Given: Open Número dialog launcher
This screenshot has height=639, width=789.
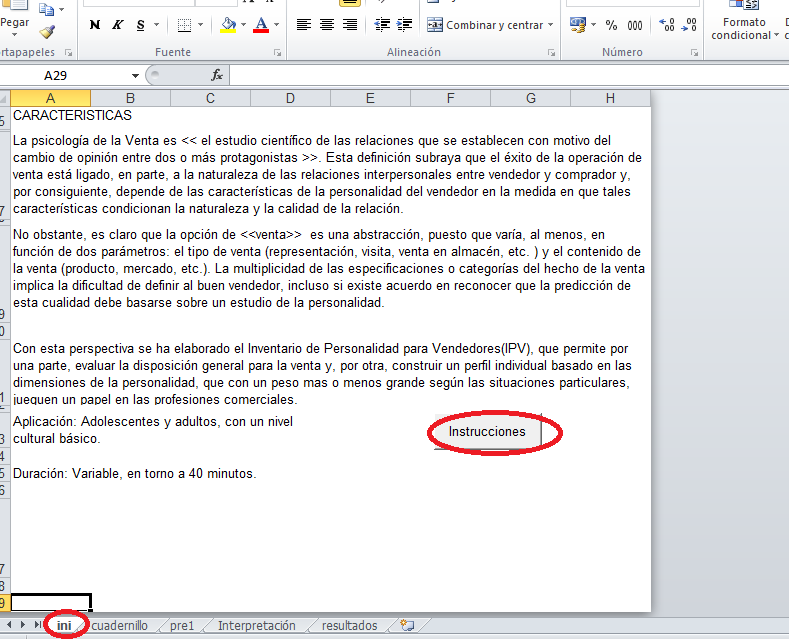Looking at the screenshot, I should (694, 52).
